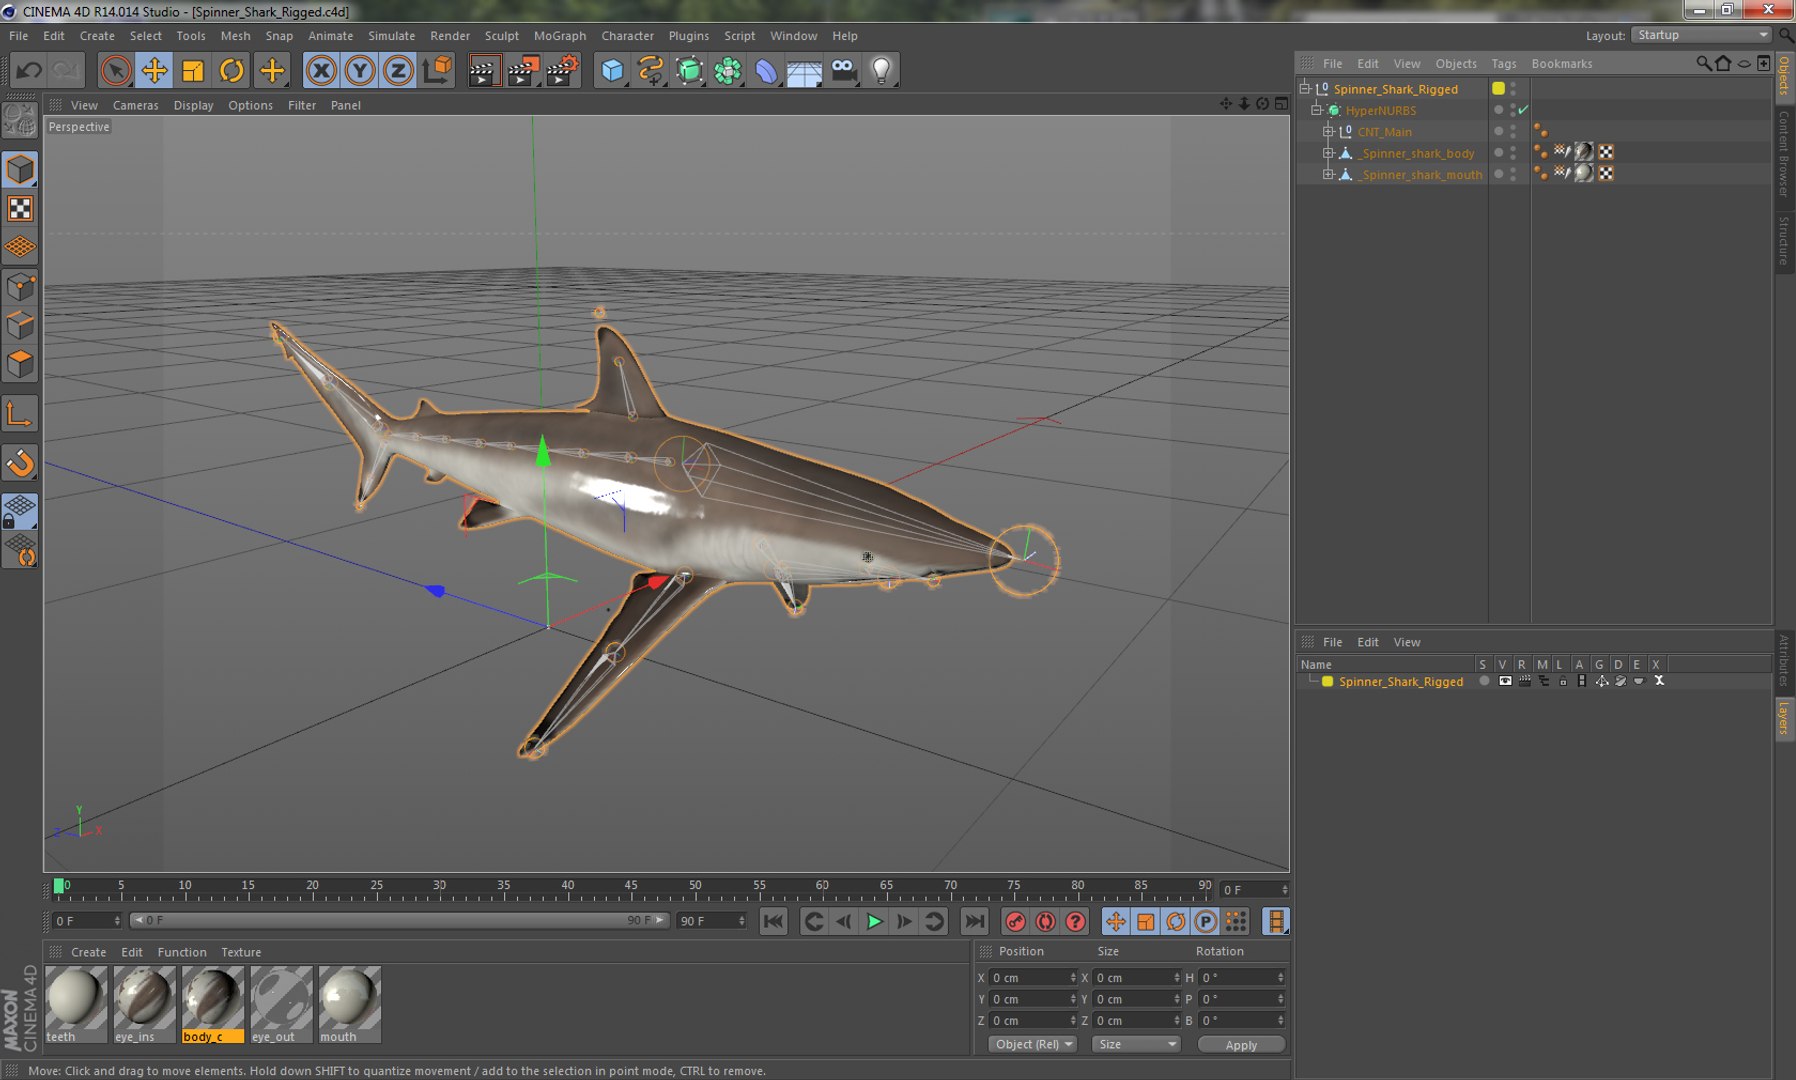1796x1080 pixels.
Task: Switch to Texture mode checkerboard icon
Action: point(20,208)
